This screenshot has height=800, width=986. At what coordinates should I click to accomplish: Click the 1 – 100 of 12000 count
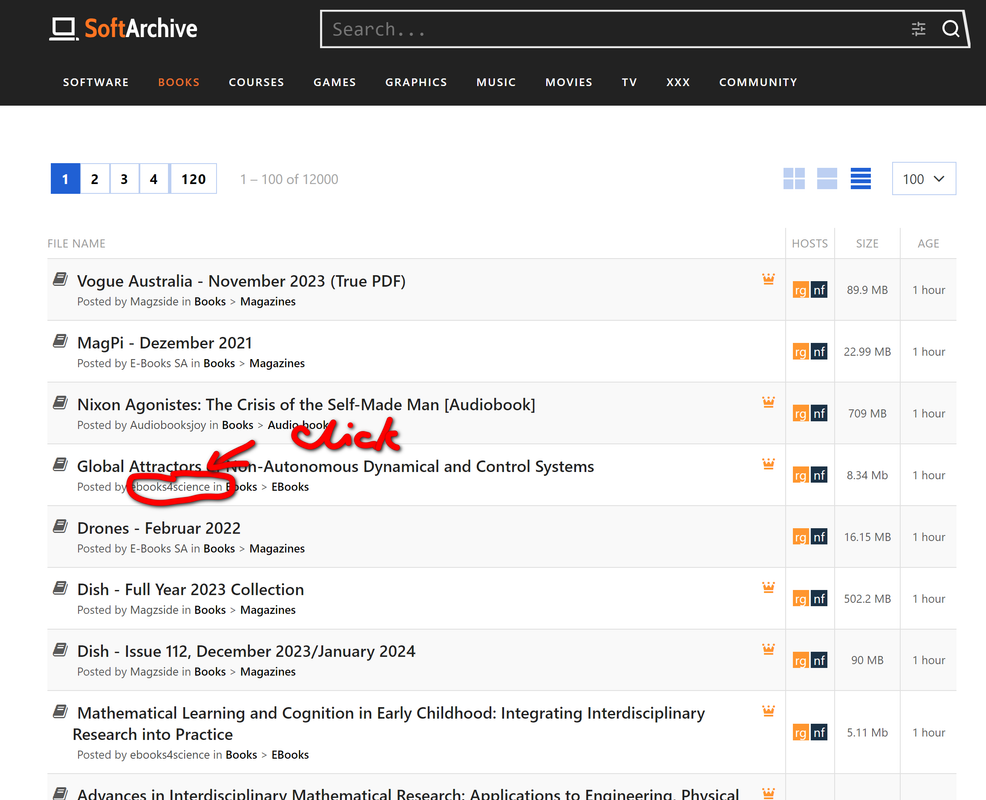(x=289, y=179)
